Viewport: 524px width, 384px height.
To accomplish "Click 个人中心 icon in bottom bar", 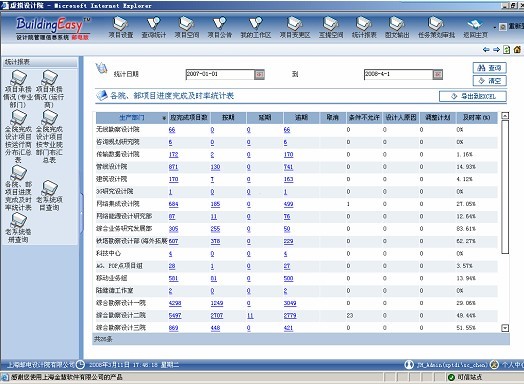I will (494, 365).
